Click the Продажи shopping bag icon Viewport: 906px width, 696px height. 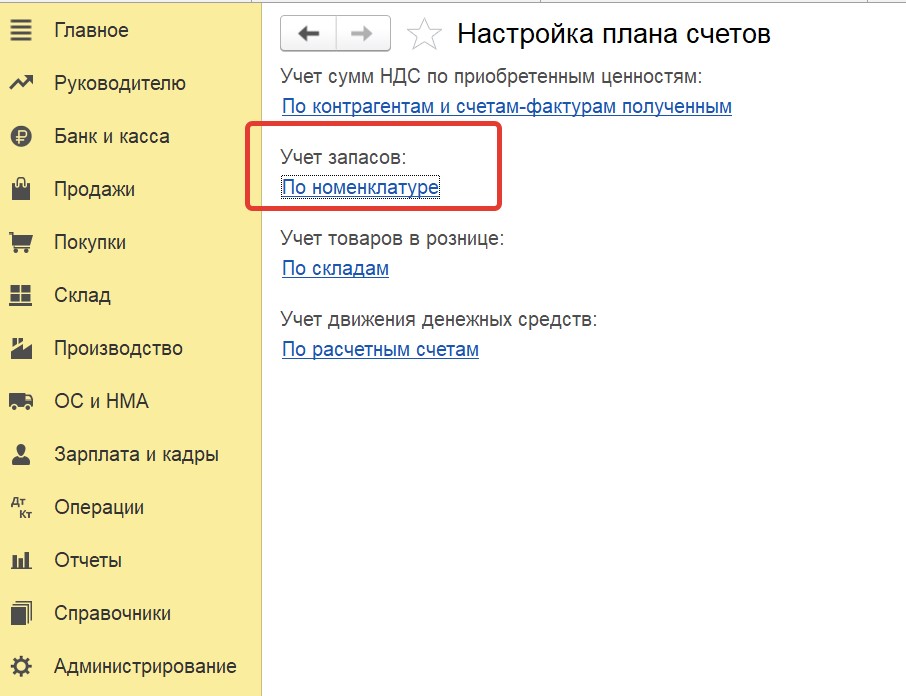pyautogui.click(x=21, y=189)
